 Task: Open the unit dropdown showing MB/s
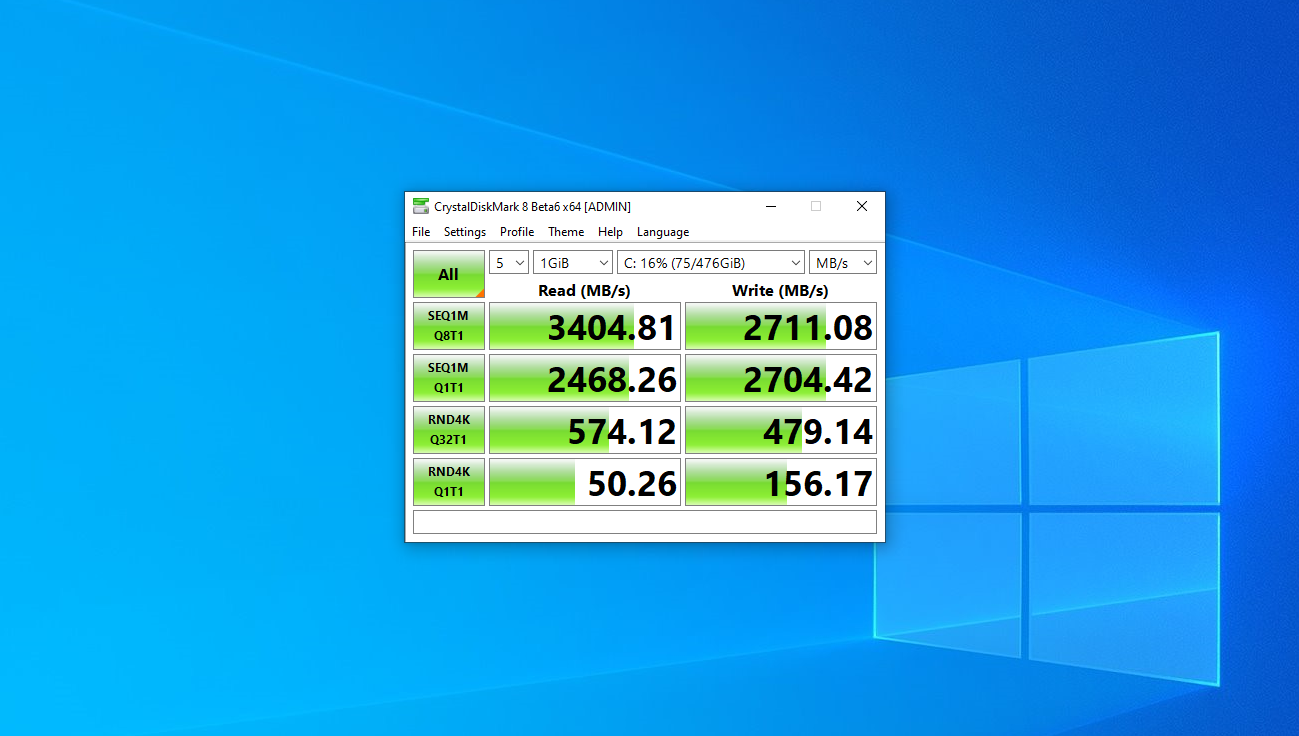pos(843,262)
